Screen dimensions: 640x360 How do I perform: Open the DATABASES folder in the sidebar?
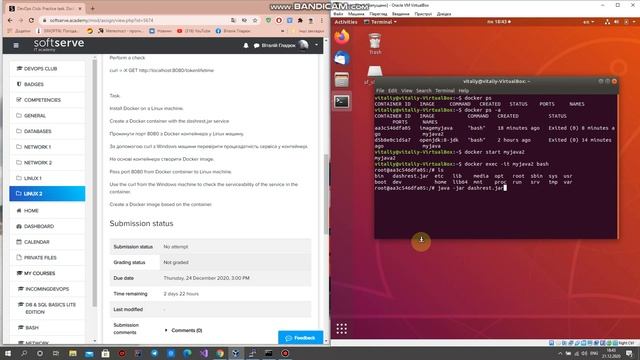coord(47,131)
